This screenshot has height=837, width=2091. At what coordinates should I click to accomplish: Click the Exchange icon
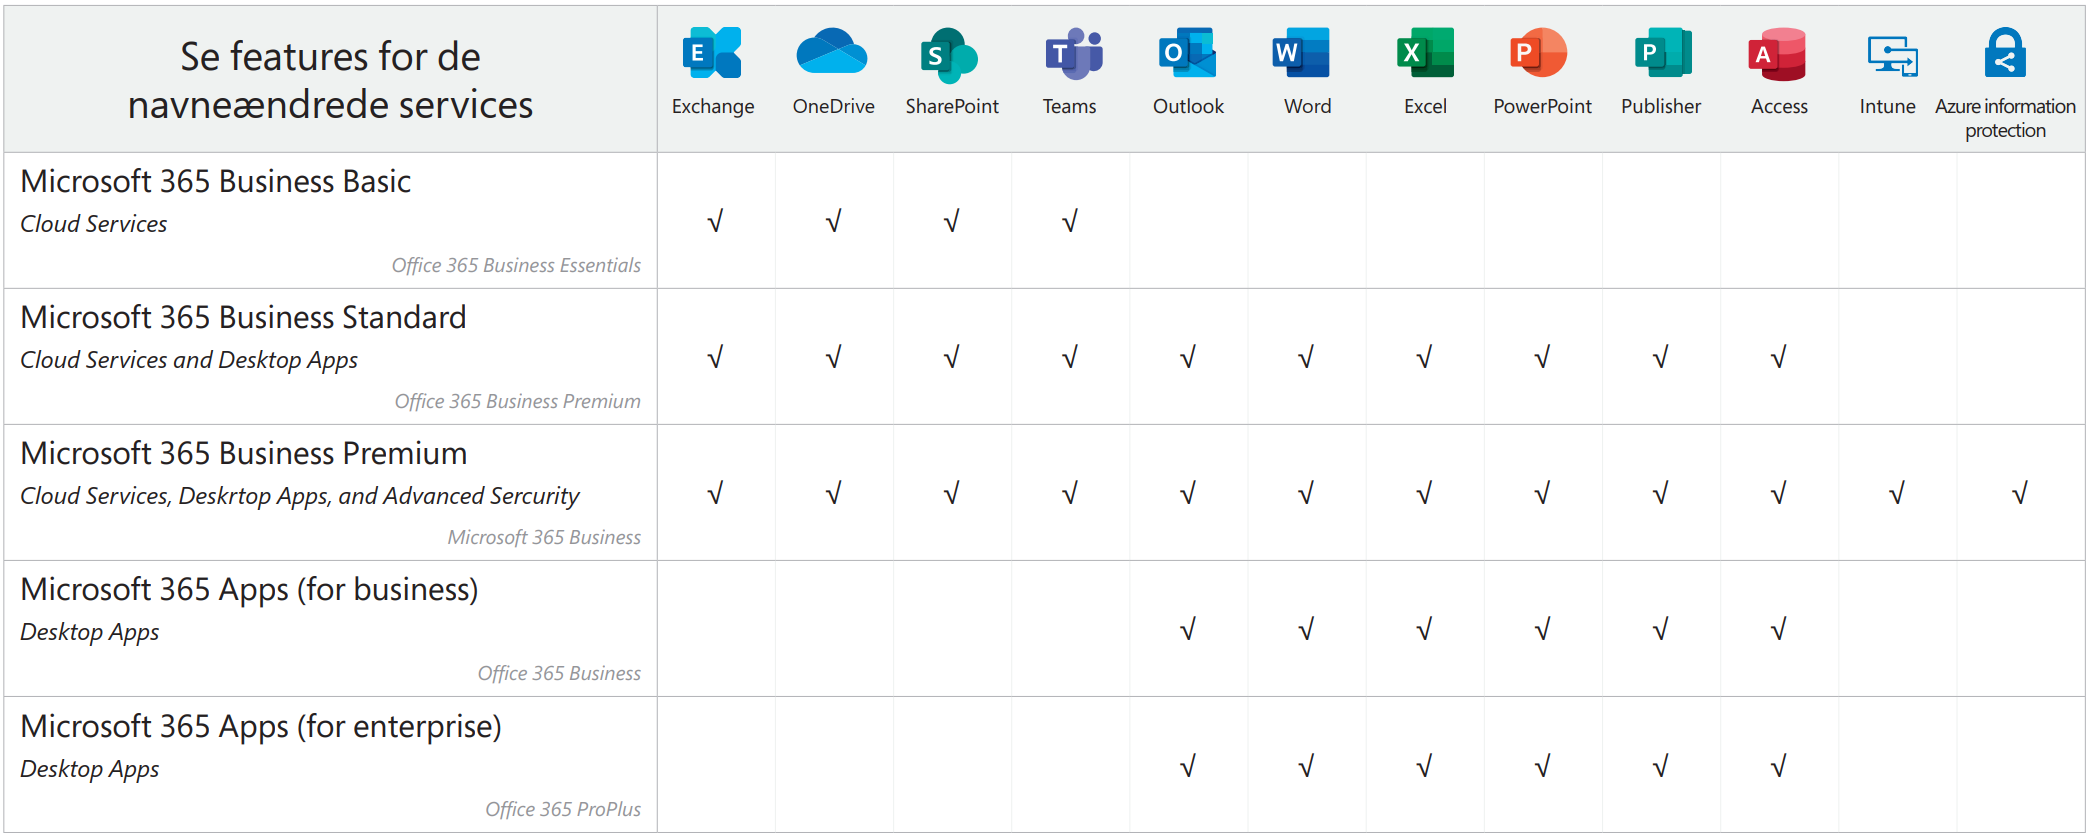(x=712, y=53)
